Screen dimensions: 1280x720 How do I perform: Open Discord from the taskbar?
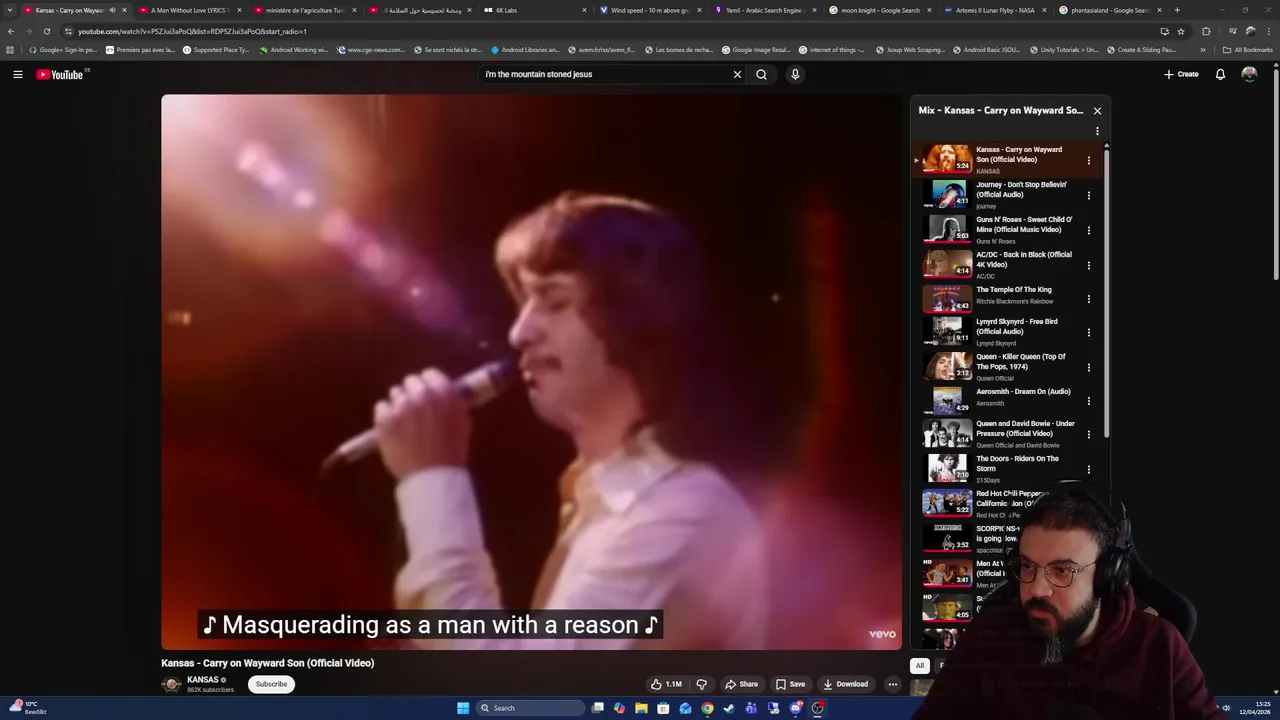(x=795, y=708)
